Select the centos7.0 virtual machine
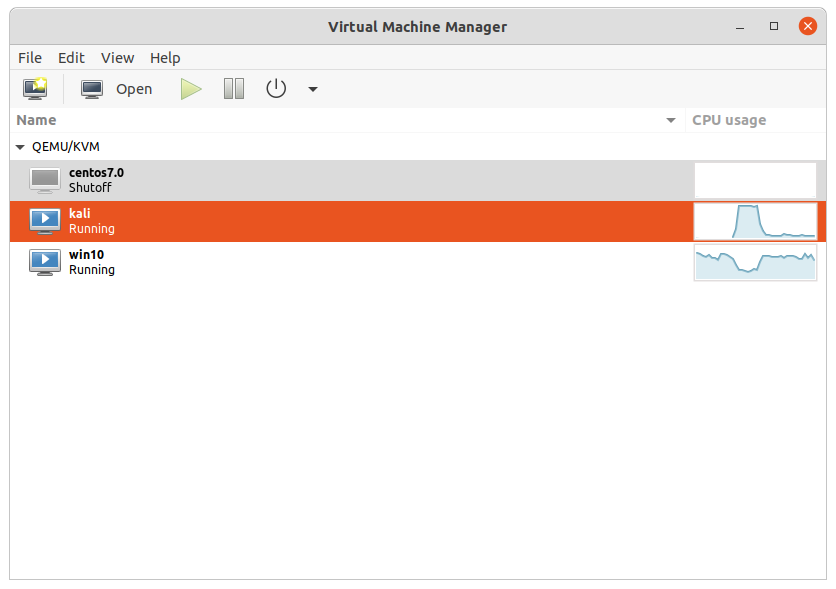Image resolution: width=836 pixels, height=589 pixels. 418,180
